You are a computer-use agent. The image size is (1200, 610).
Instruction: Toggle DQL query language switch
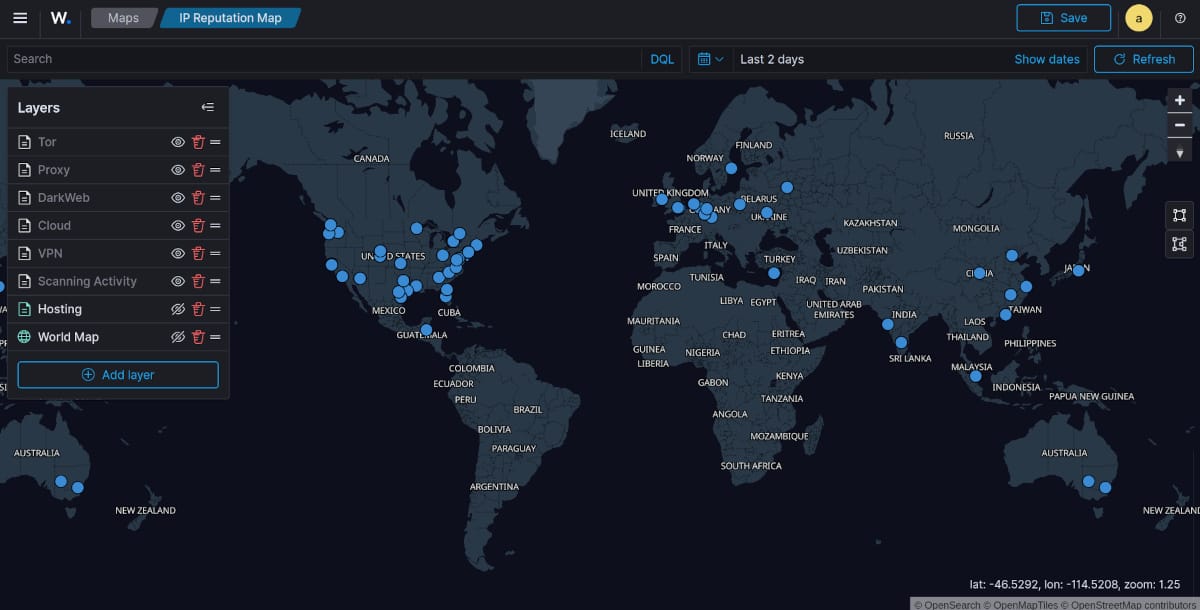tap(662, 59)
